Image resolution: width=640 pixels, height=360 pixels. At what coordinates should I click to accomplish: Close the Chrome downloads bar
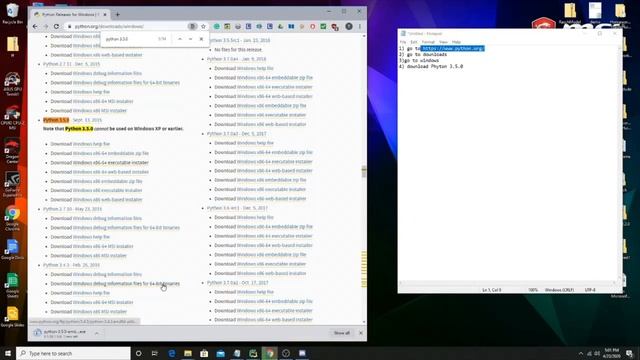(360, 333)
